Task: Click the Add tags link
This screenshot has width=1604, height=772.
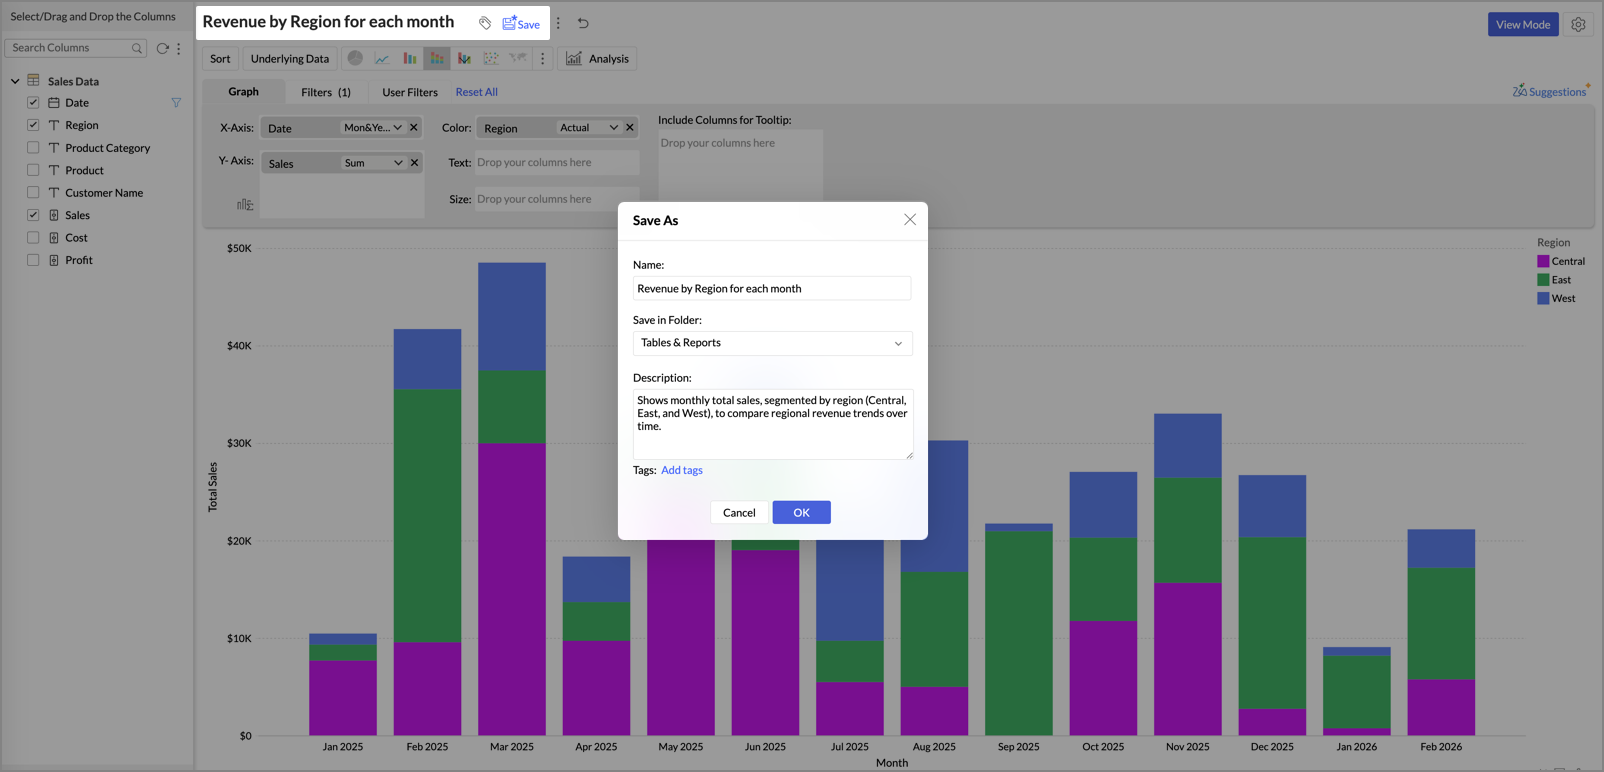Action: [681, 470]
